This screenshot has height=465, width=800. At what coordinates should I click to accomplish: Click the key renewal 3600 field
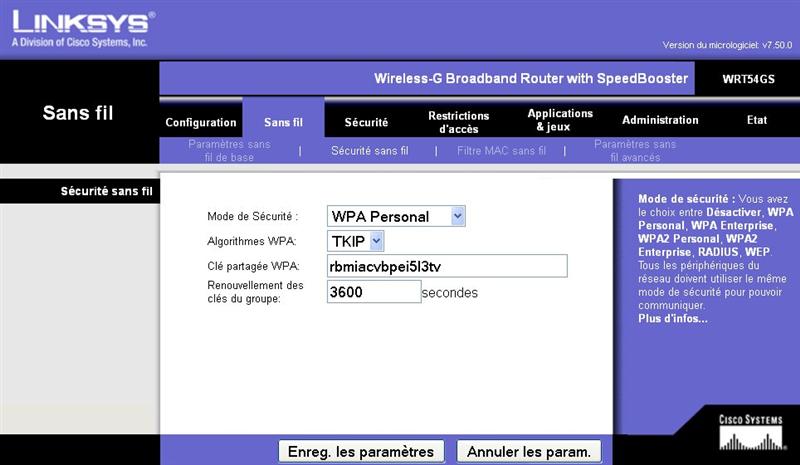[374, 291]
